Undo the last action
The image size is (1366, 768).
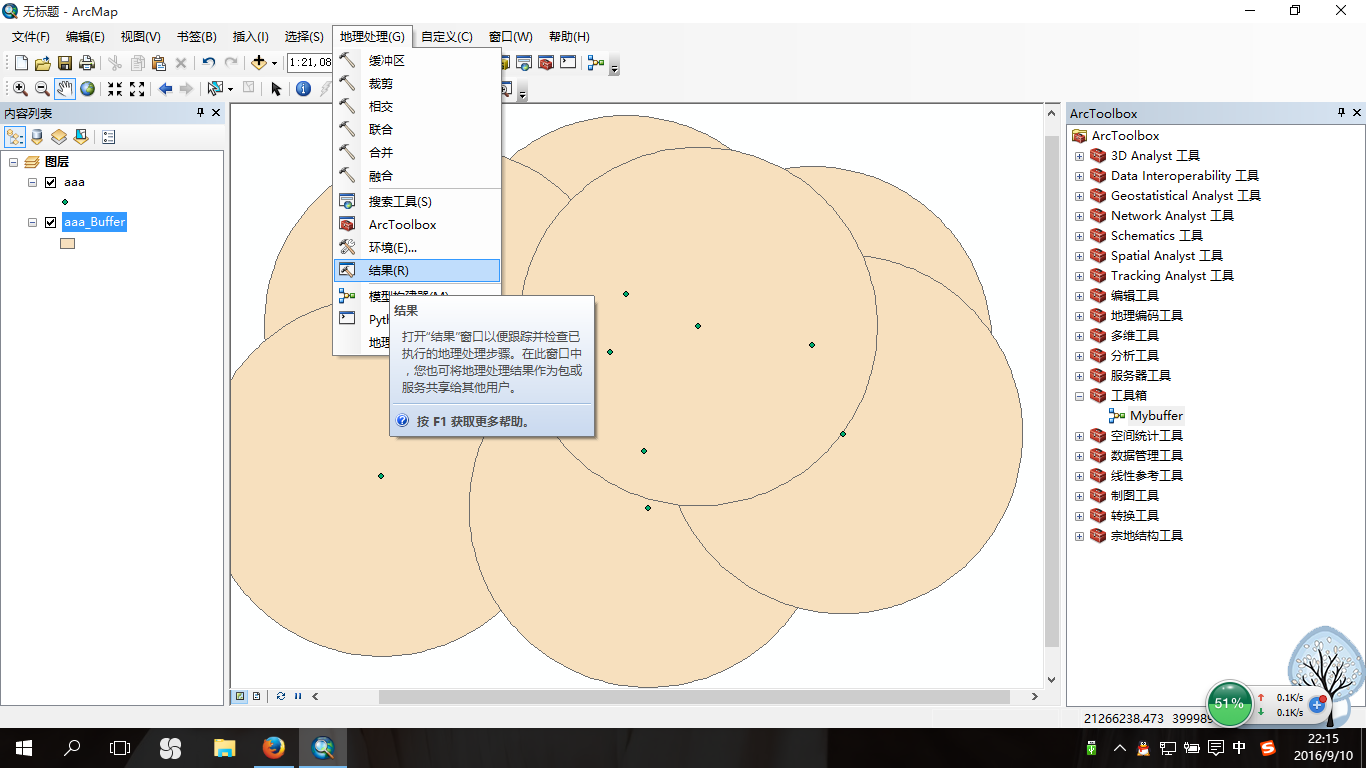tap(209, 63)
